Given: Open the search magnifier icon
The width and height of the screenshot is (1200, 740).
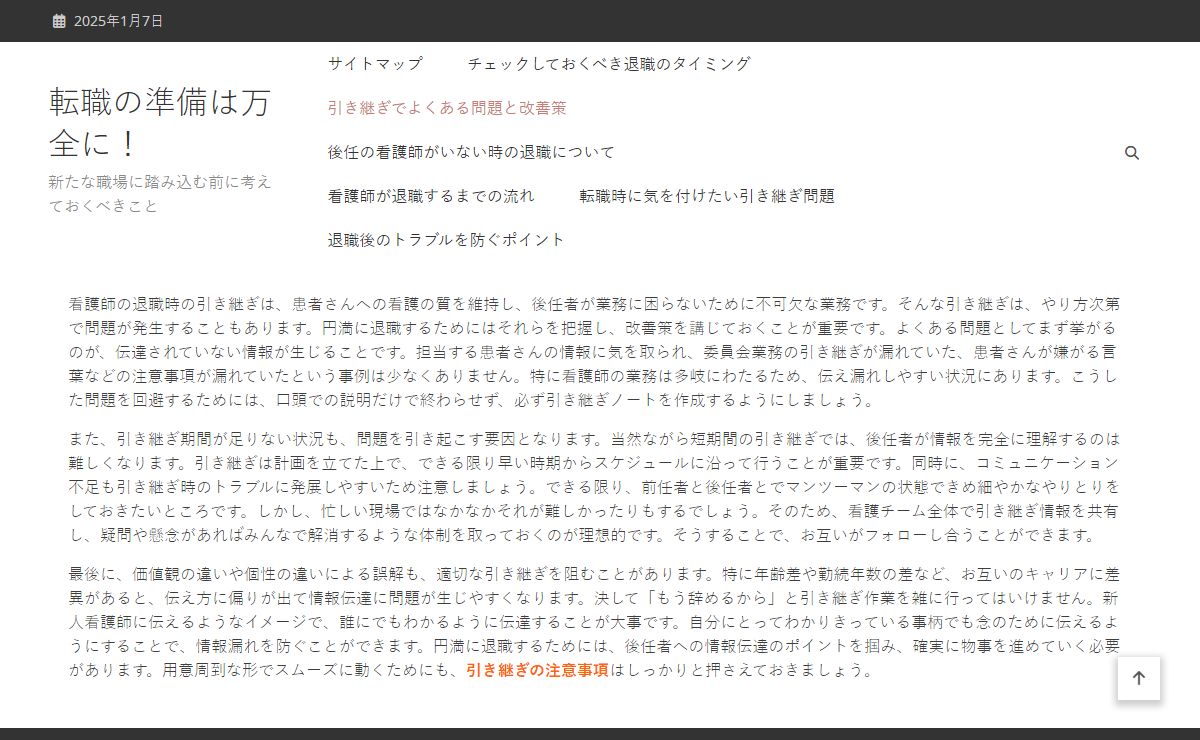Looking at the screenshot, I should click(x=1132, y=153).
